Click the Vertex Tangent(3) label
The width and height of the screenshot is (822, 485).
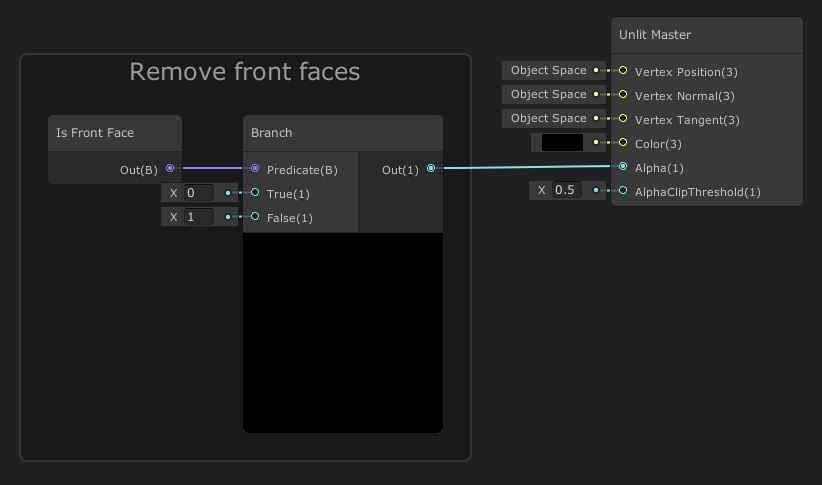pyautogui.click(x=687, y=121)
